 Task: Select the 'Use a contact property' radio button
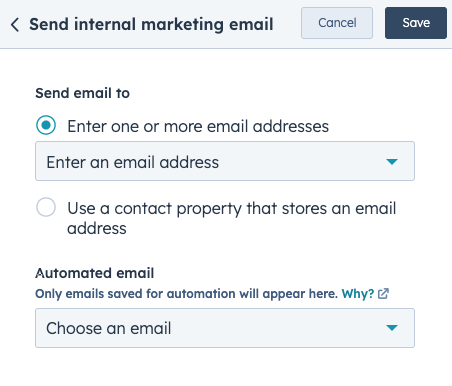(46, 207)
